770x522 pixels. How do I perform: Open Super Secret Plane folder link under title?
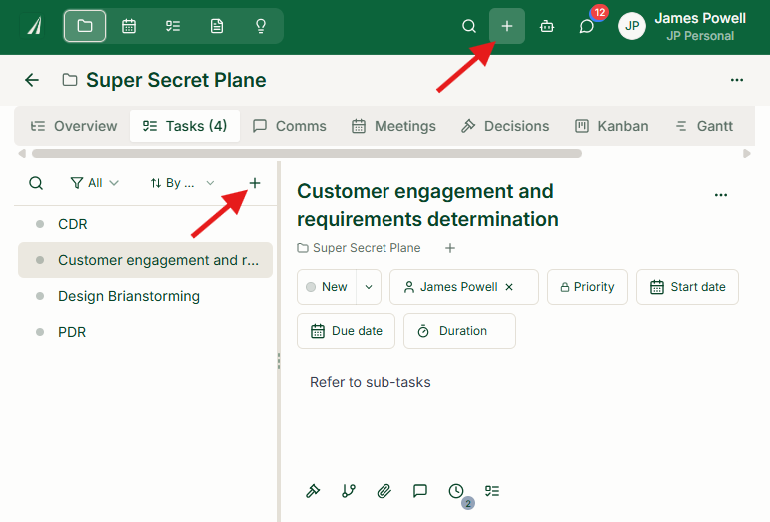click(359, 248)
